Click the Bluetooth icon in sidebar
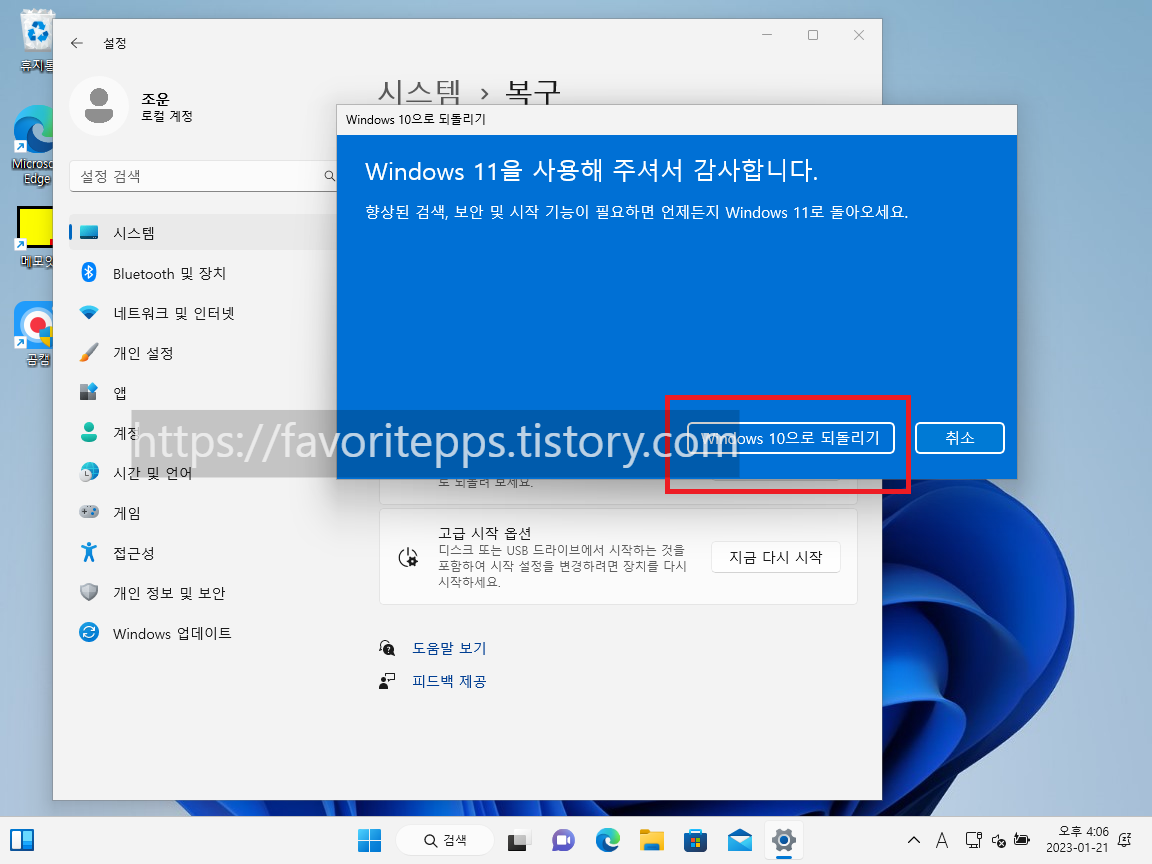This screenshot has height=864, width=1152. click(x=89, y=273)
